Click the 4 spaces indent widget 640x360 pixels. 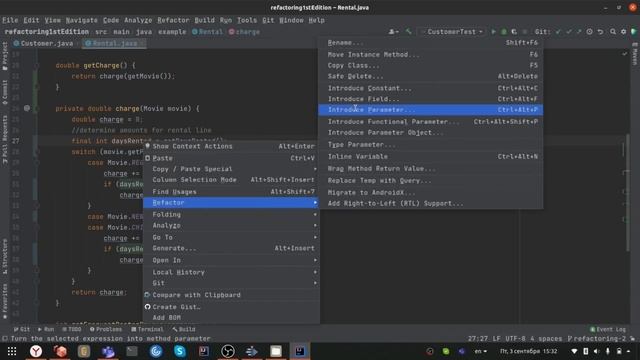pyautogui.click(x=546, y=338)
